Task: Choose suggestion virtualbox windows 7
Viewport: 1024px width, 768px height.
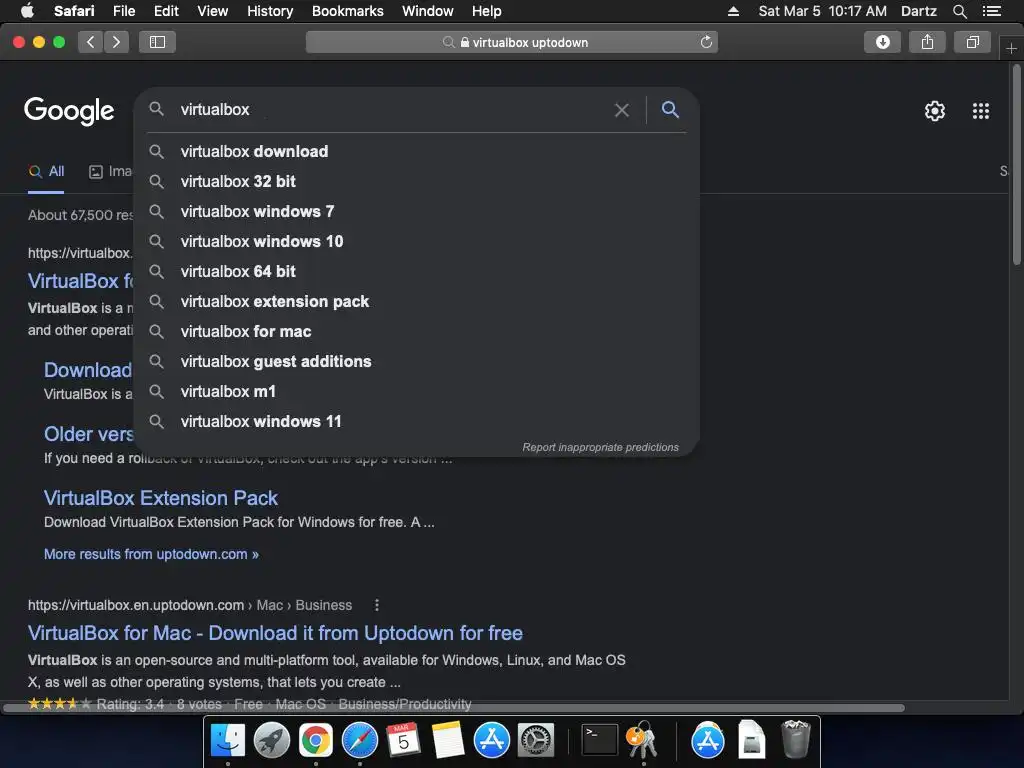Action: (417, 212)
